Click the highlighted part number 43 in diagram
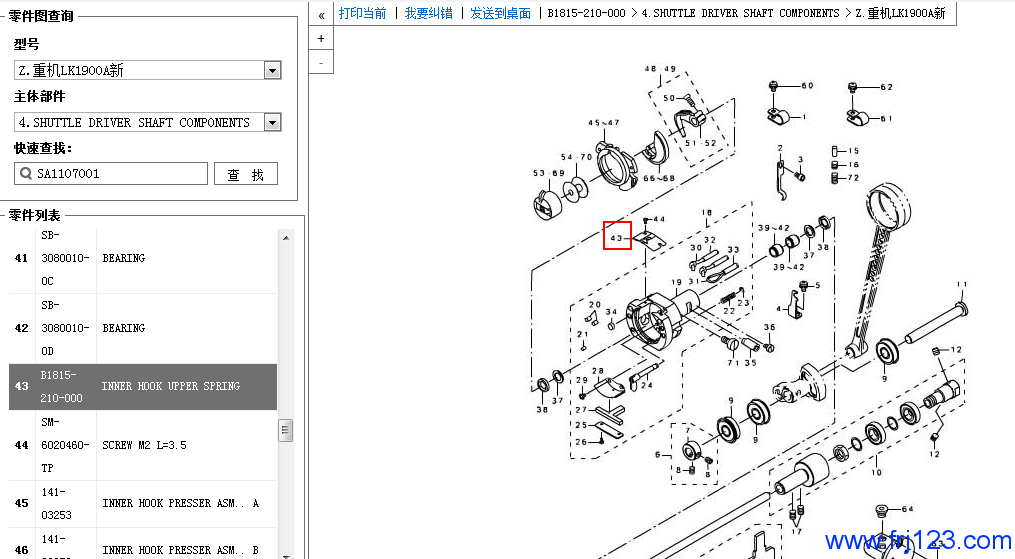Screen dimensions: 1015x559 pyautogui.click(x=617, y=237)
